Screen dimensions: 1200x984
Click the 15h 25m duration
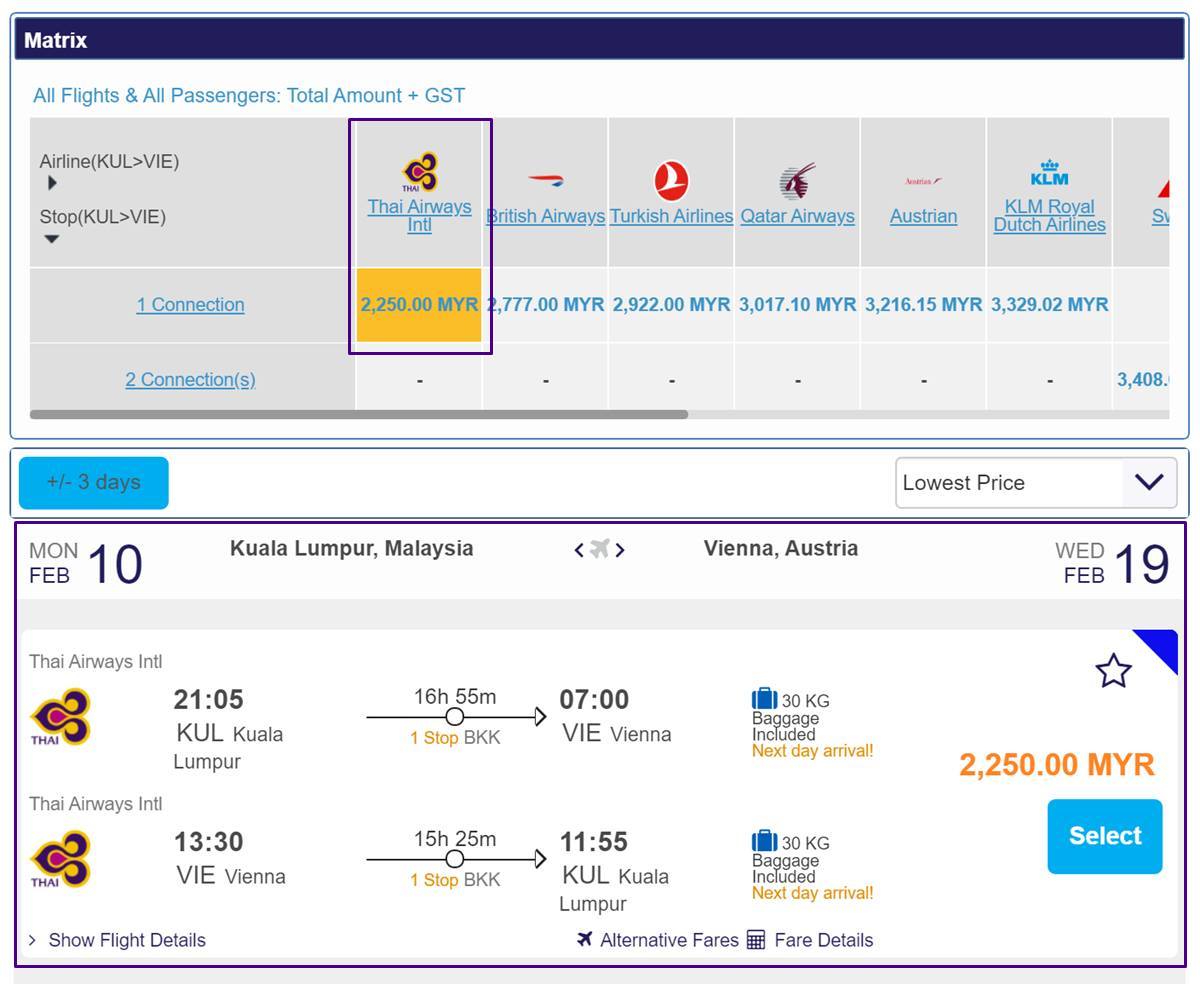(x=455, y=839)
